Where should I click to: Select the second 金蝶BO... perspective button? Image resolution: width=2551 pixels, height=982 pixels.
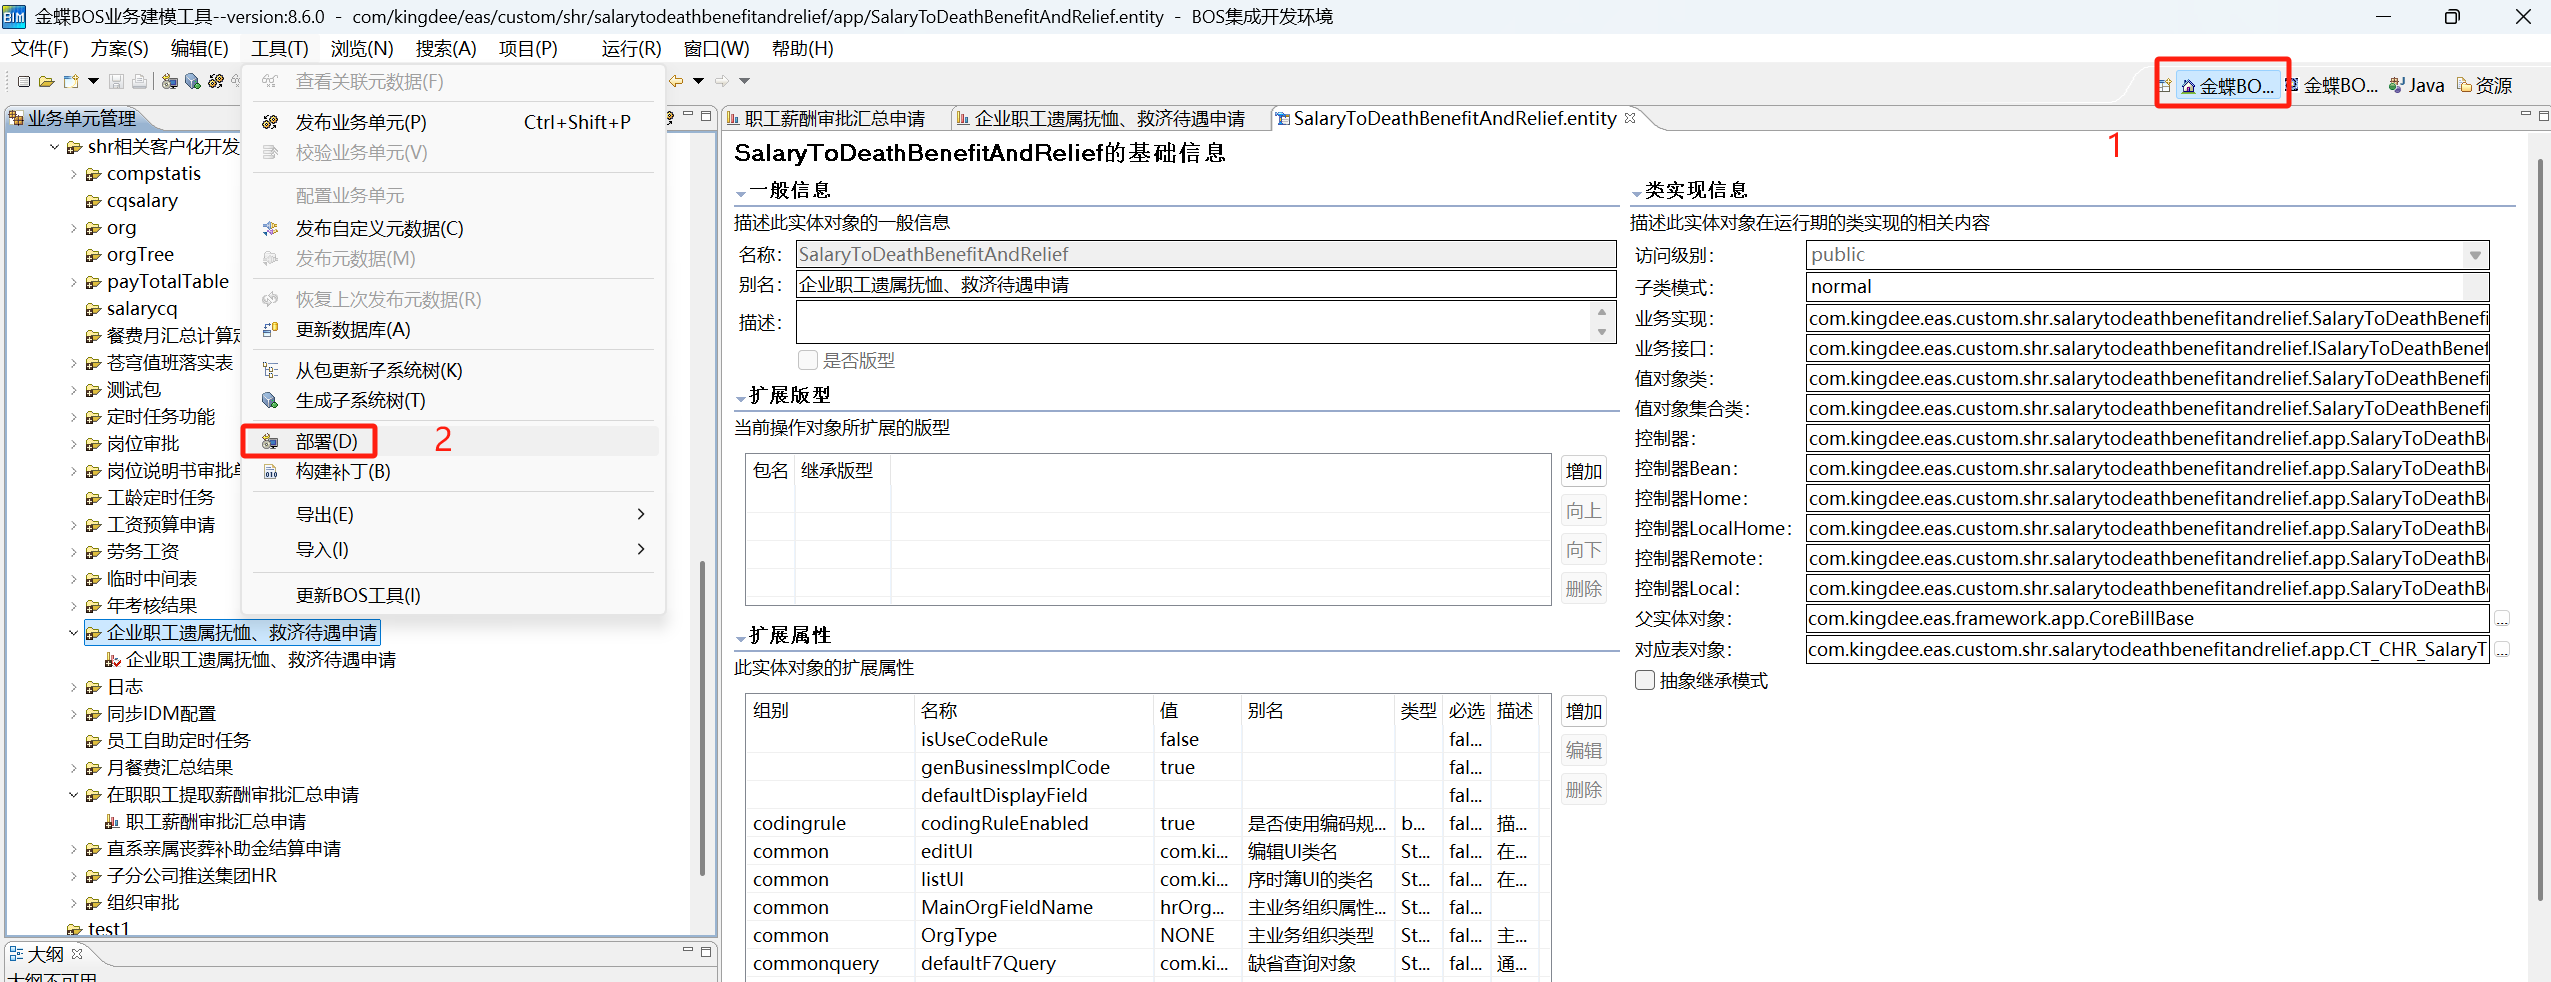click(x=2331, y=86)
